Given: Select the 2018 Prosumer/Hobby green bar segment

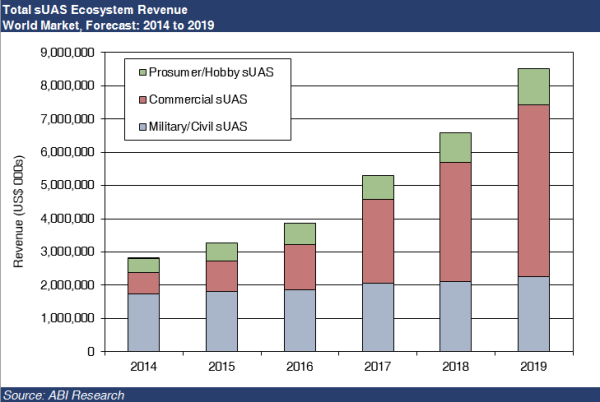Looking at the screenshot, I should click(455, 148).
